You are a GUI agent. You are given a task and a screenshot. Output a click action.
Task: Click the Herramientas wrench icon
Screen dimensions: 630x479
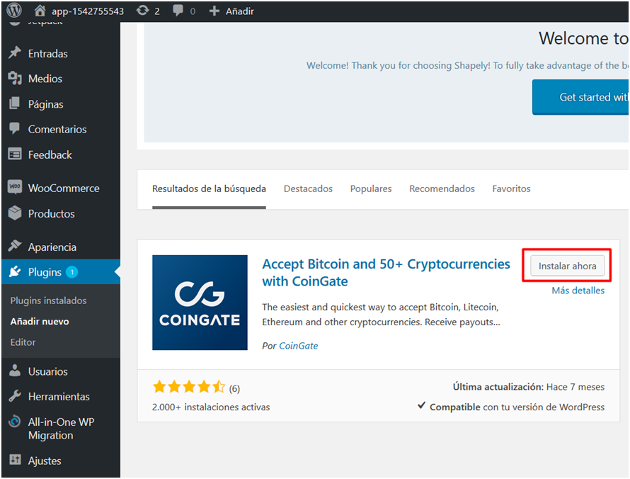(15, 396)
